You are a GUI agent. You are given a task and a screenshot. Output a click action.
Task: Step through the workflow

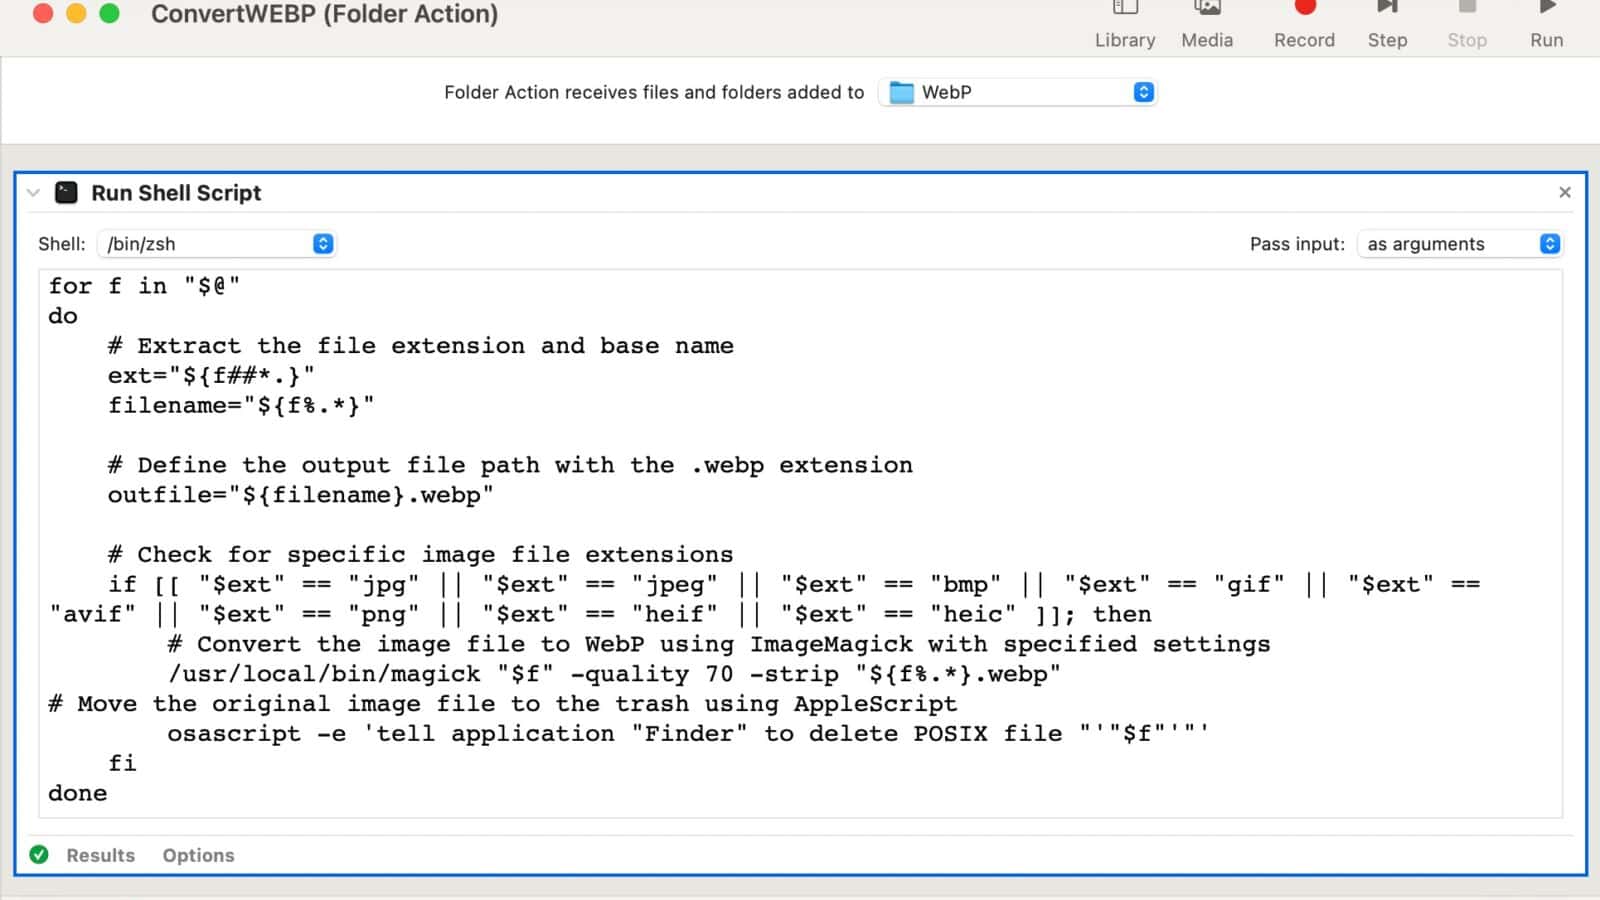[1387, 22]
